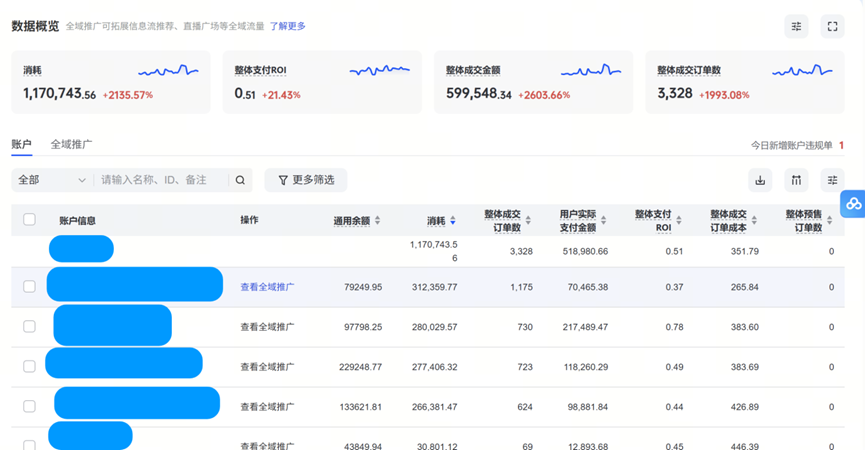The image size is (865, 450).
Task: Open data overview settings sliders icon
Action: tap(796, 27)
